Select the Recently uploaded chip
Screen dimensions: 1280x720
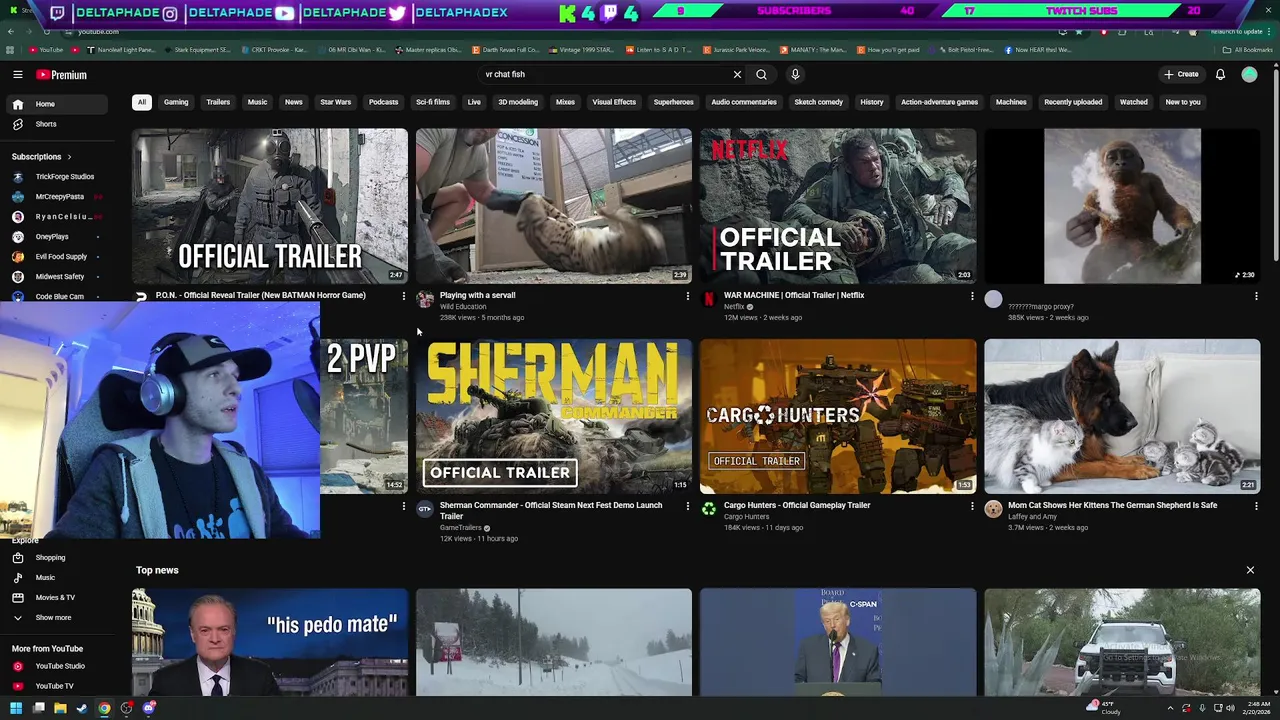click(1073, 102)
